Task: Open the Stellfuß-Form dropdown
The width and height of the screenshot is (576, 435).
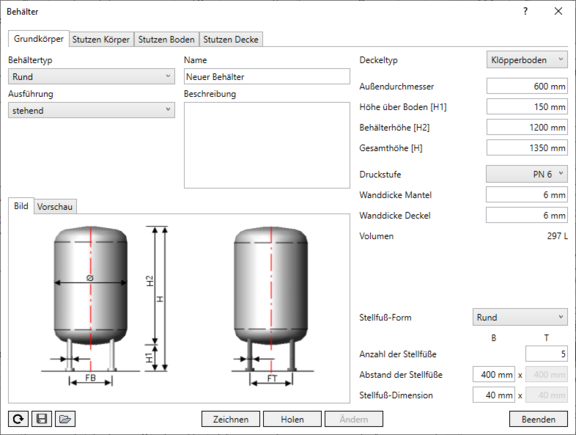Action: (520, 317)
